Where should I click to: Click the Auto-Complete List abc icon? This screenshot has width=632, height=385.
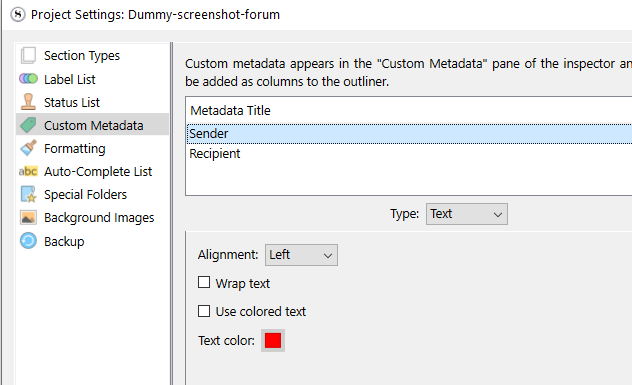[x=28, y=171]
